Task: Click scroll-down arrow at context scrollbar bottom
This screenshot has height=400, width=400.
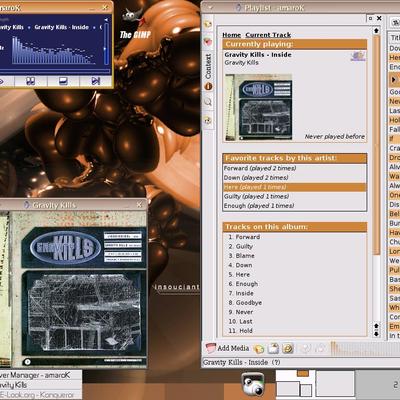Action: coord(376,333)
